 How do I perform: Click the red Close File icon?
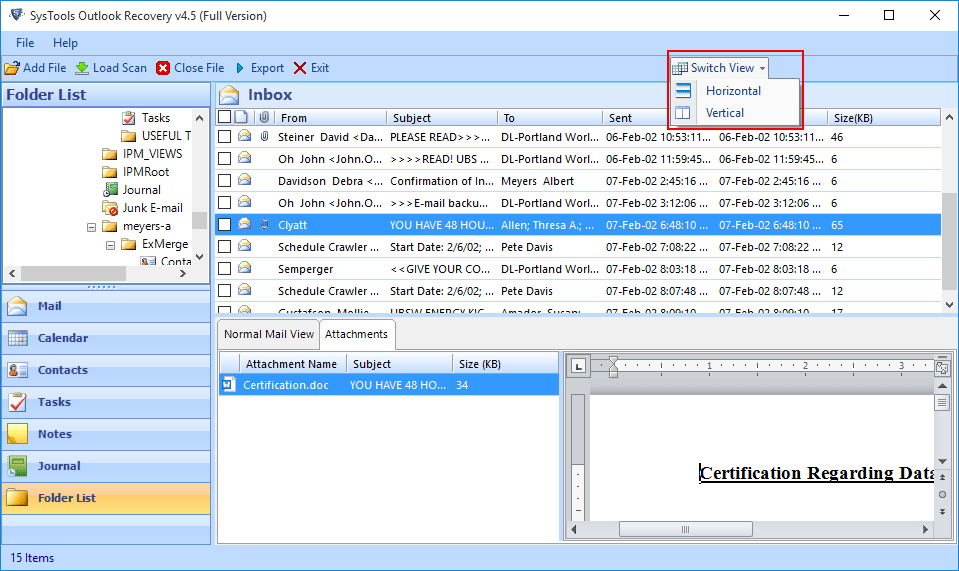click(x=163, y=68)
